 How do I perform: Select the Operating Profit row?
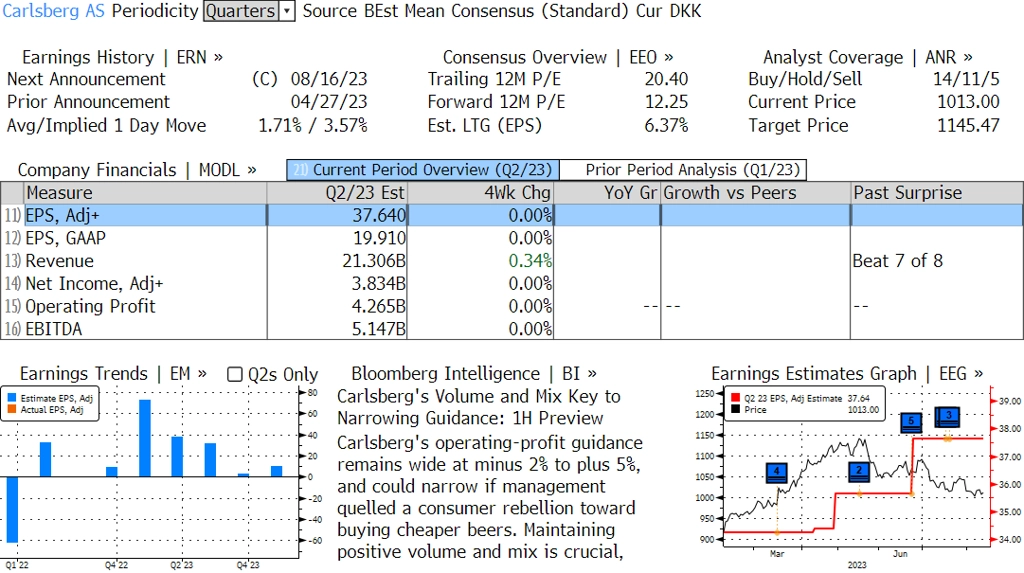pyautogui.click(x=512, y=306)
